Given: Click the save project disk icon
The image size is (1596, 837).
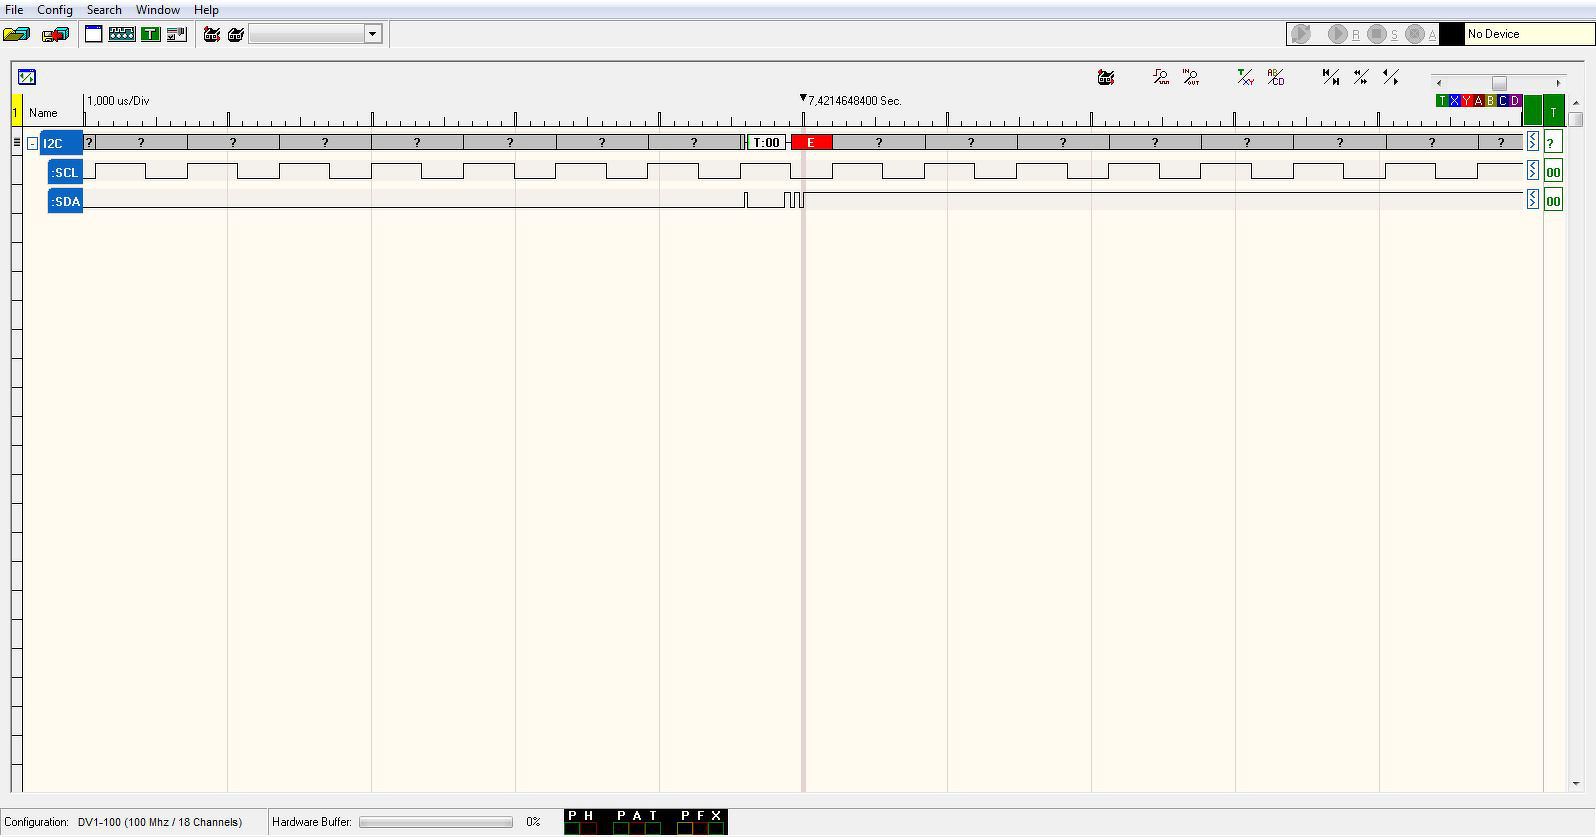Looking at the screenshot, I should click(55, 34).
